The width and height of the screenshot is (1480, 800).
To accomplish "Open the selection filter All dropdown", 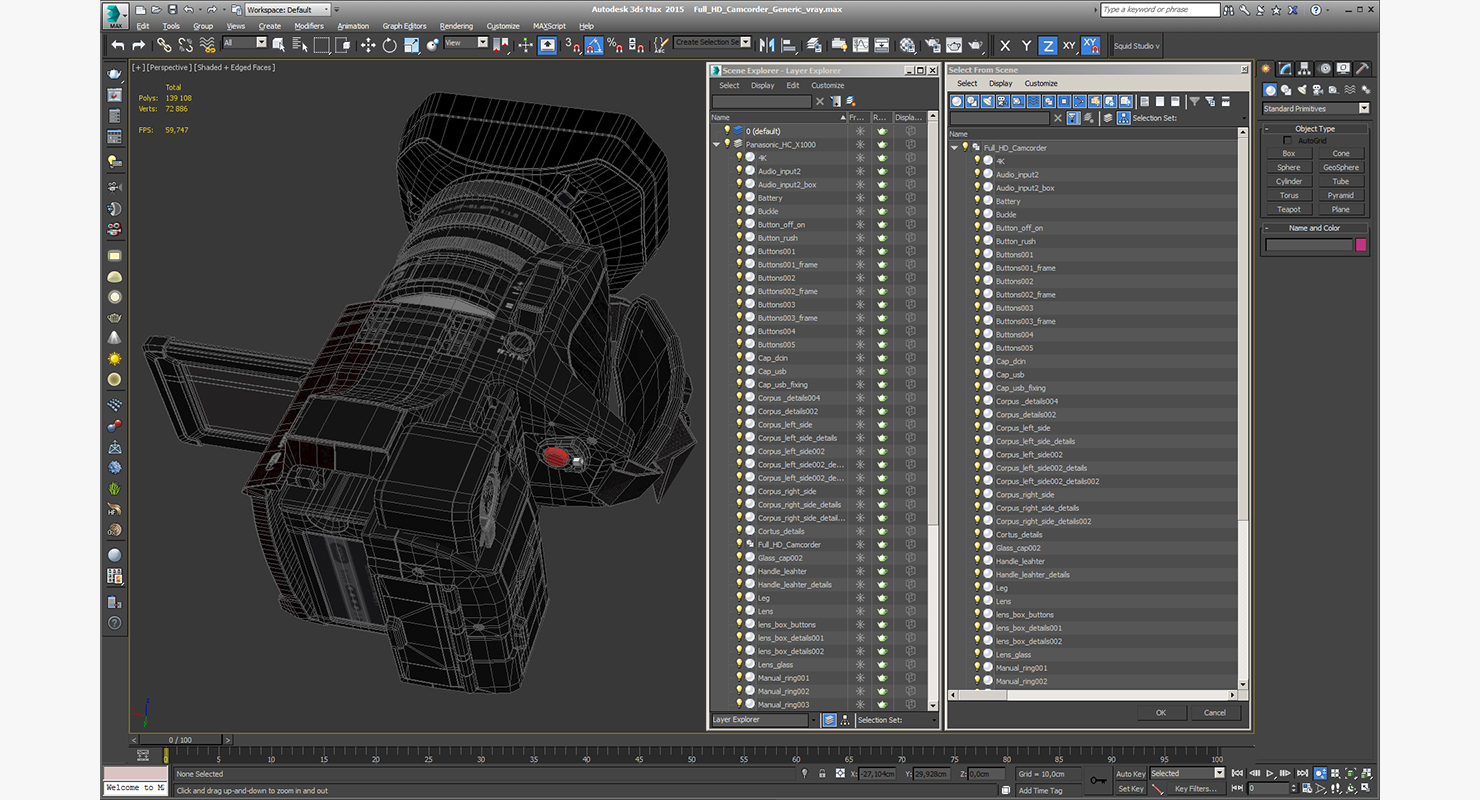I will coord(245,43).
